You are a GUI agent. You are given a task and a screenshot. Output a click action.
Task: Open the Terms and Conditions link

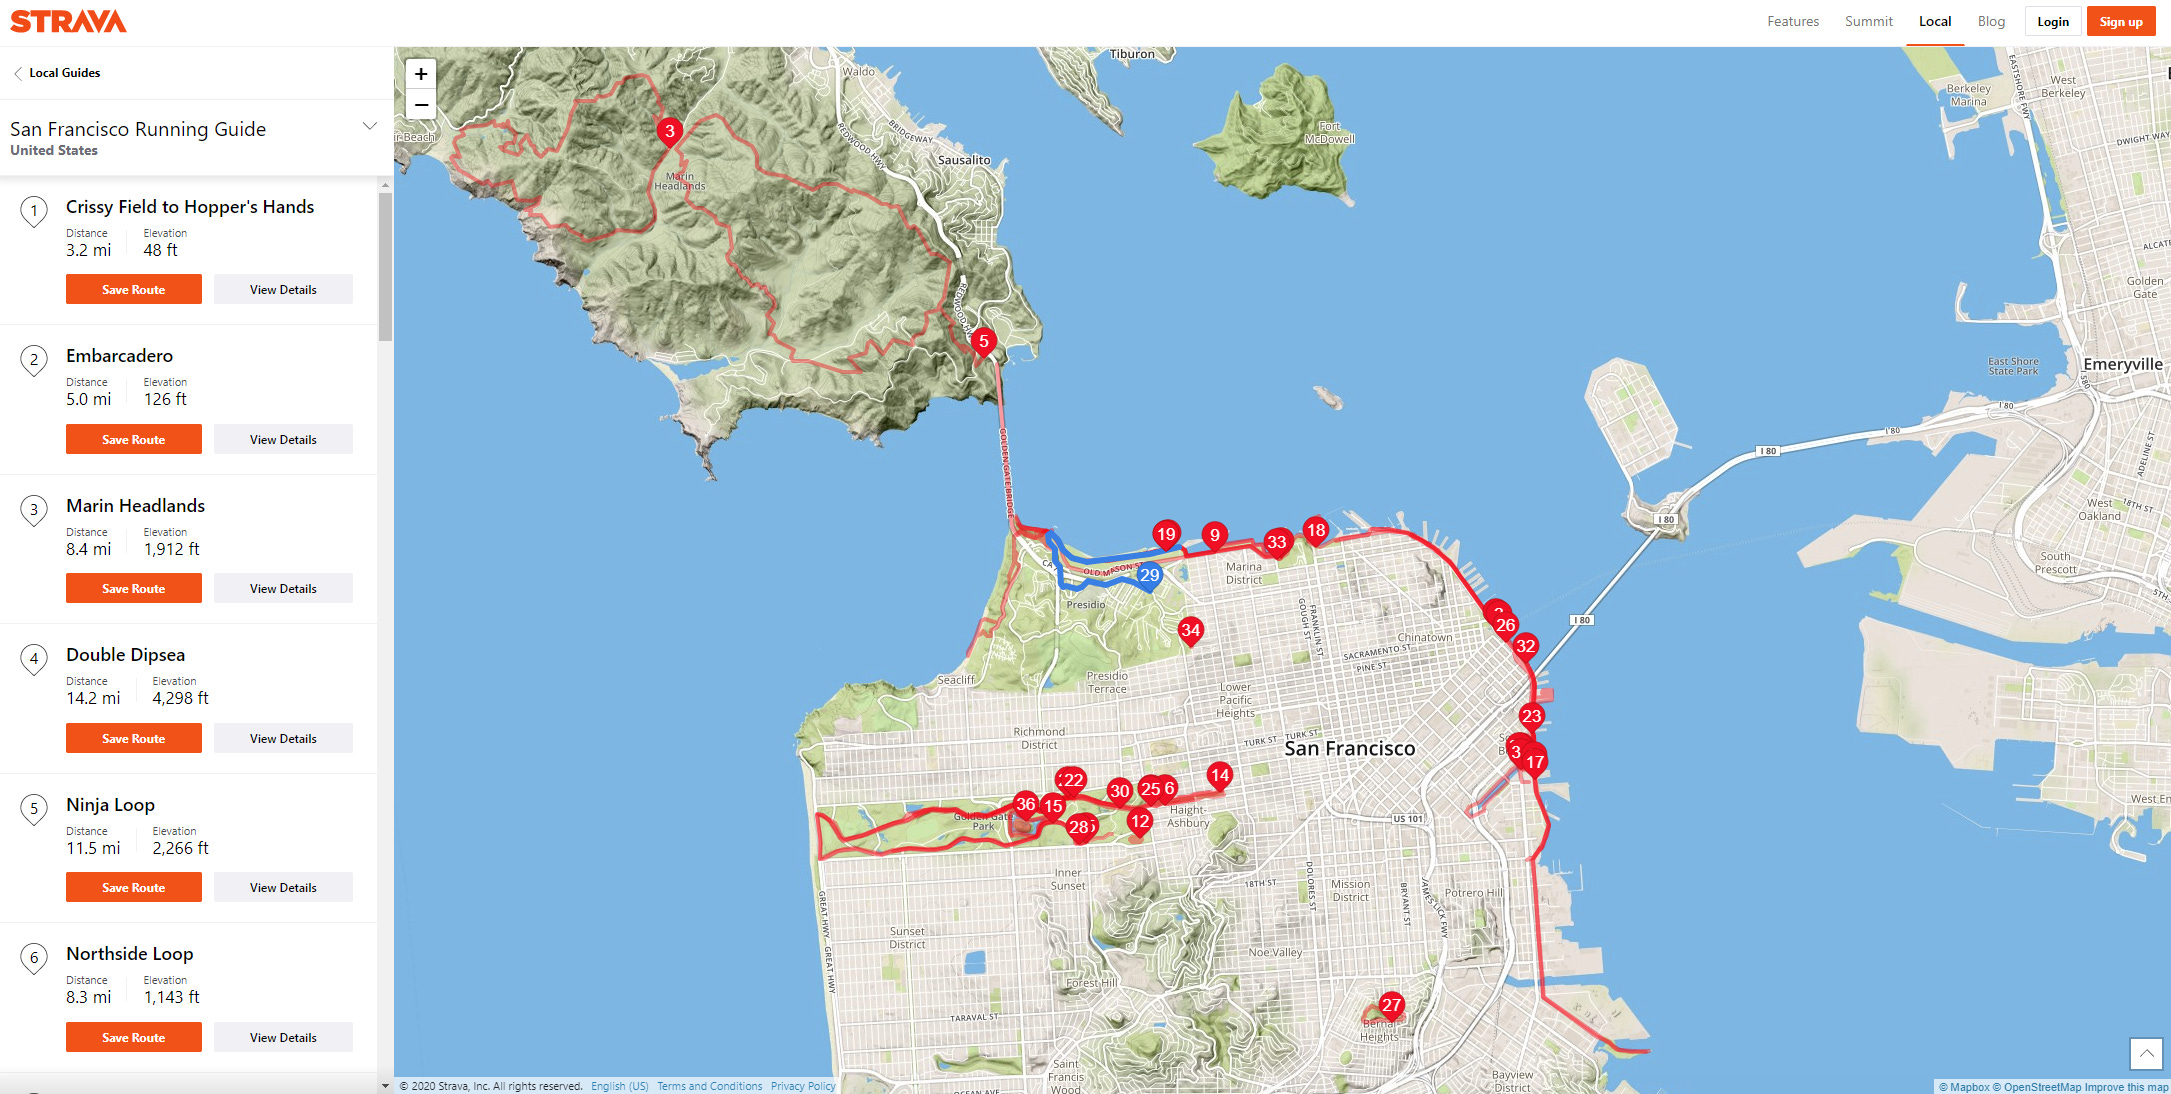[x=709, y=1086]
